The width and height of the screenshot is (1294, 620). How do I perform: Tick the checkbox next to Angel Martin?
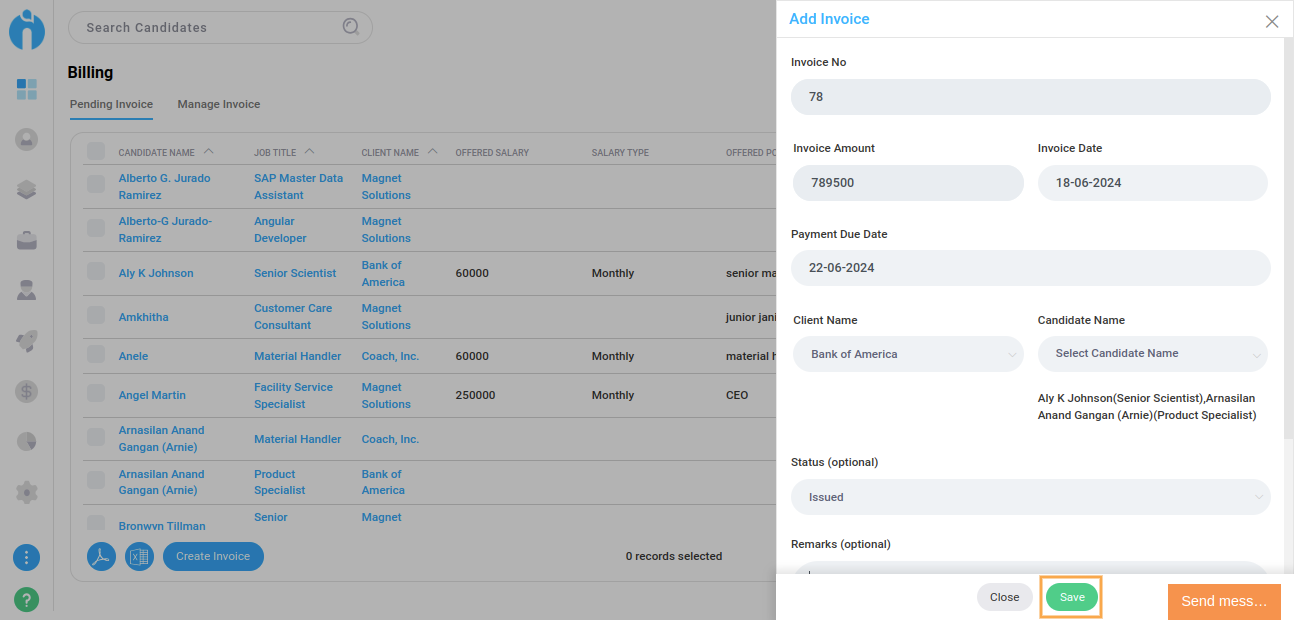[96, 394]
